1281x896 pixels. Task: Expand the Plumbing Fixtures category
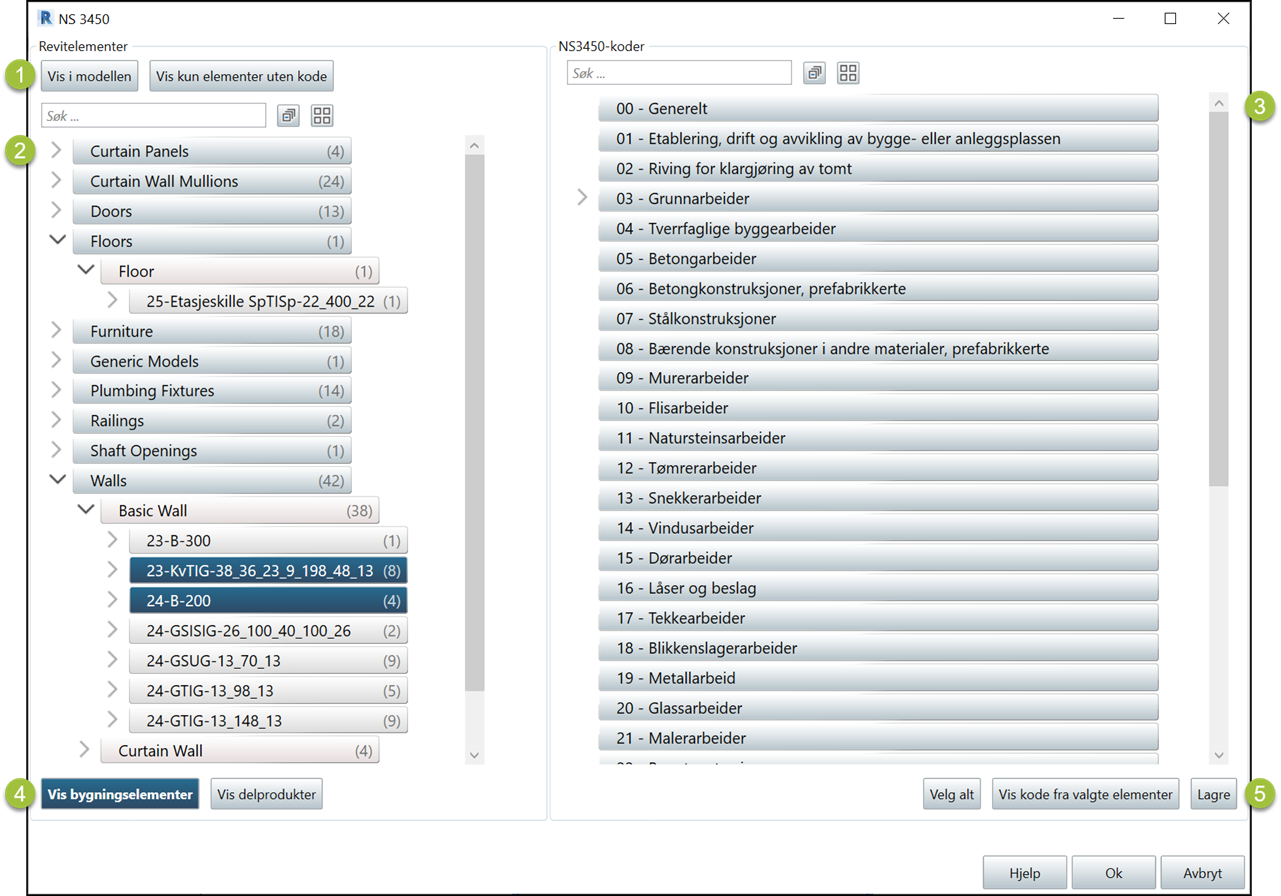tap(56, 390)
